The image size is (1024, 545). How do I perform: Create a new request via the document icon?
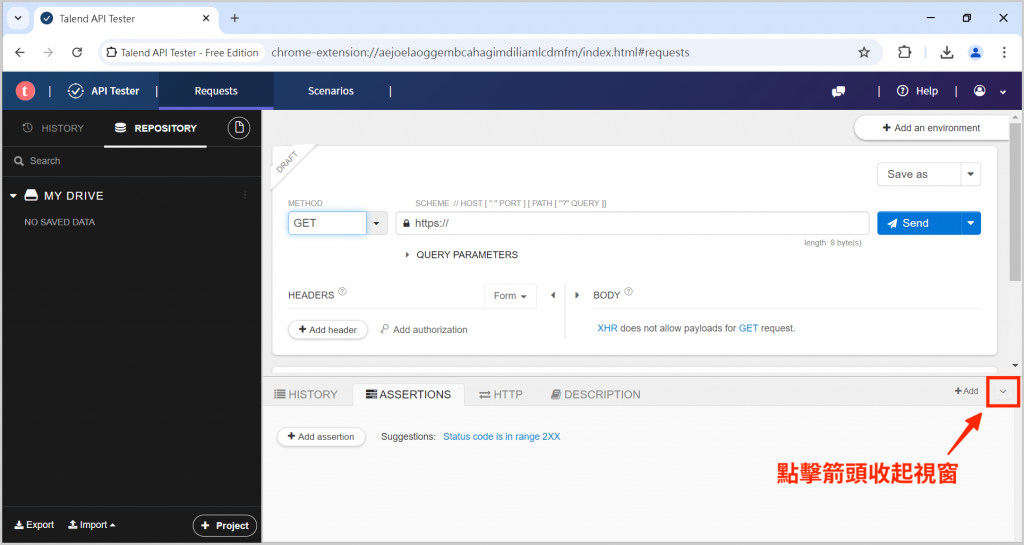239,128
